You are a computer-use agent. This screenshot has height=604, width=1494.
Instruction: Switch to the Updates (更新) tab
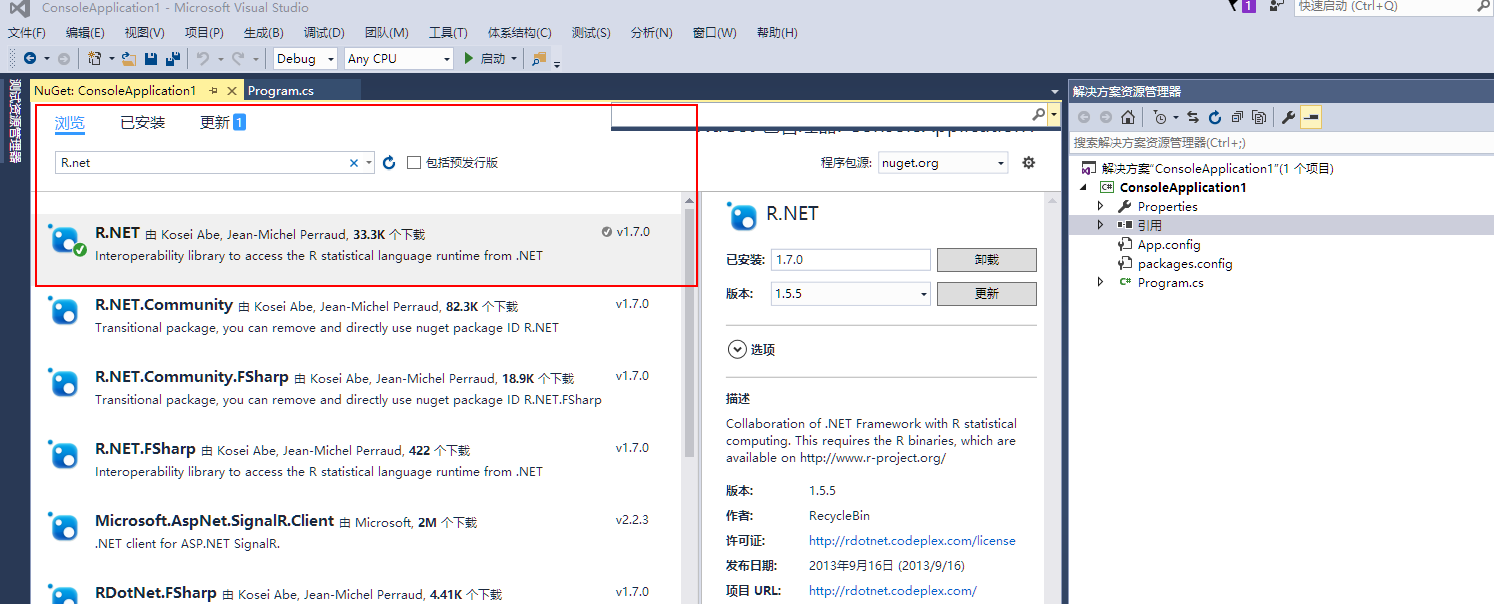coord(223,123)
